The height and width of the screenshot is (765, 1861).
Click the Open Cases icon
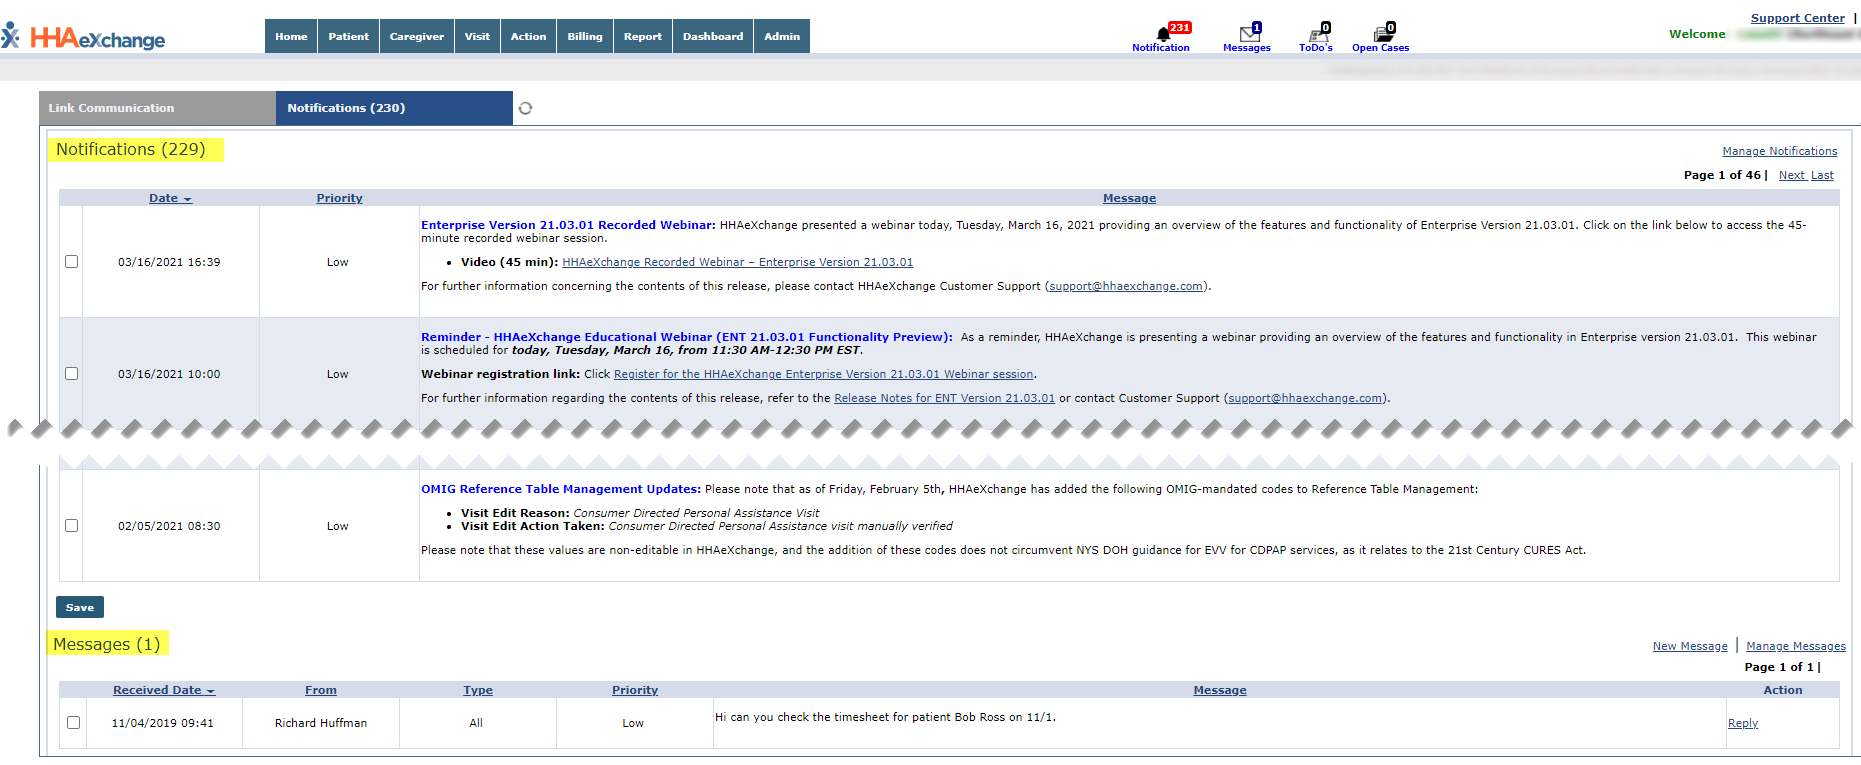coord(1382,35)
